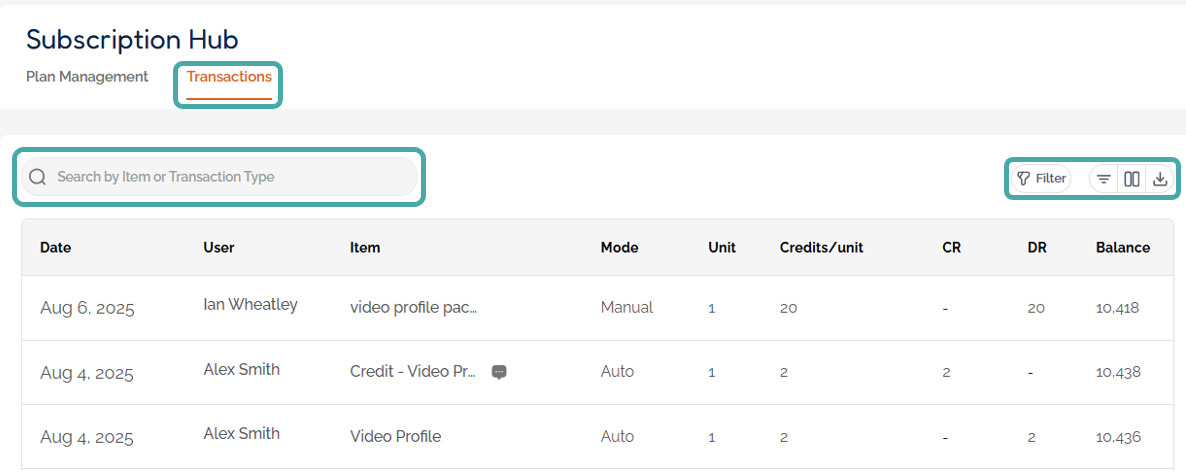Click the Date column header

[x=56, y=248]
